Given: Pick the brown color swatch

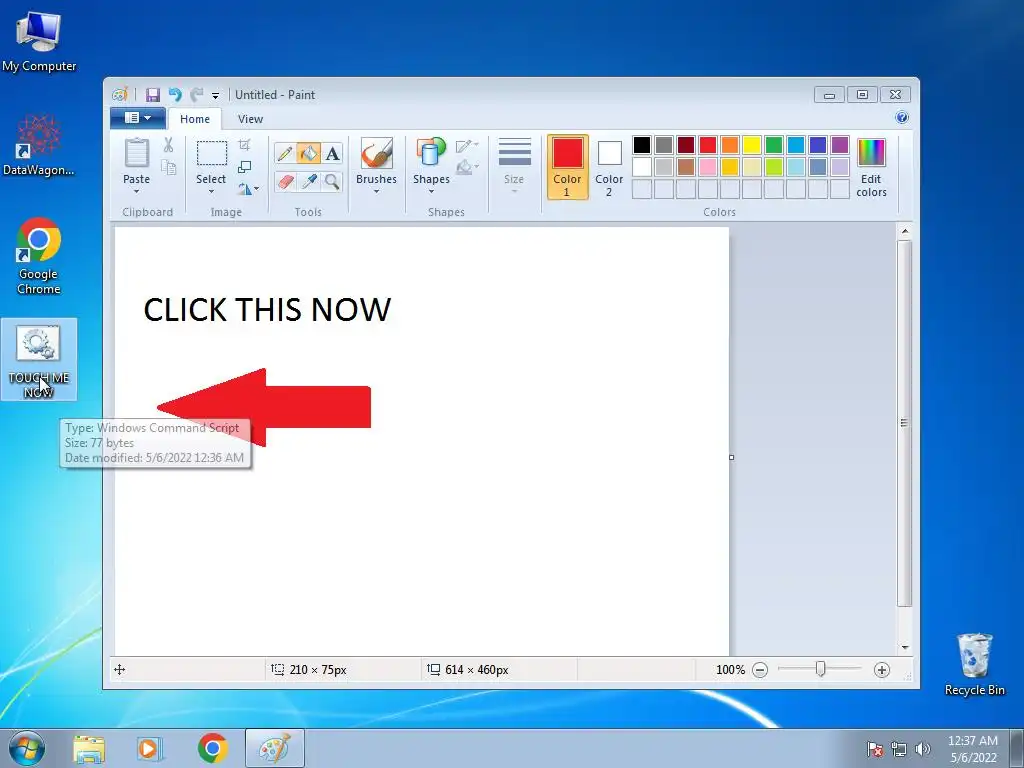Looking at the screenshot, I should pyautogui.click(x=686, y=167).
